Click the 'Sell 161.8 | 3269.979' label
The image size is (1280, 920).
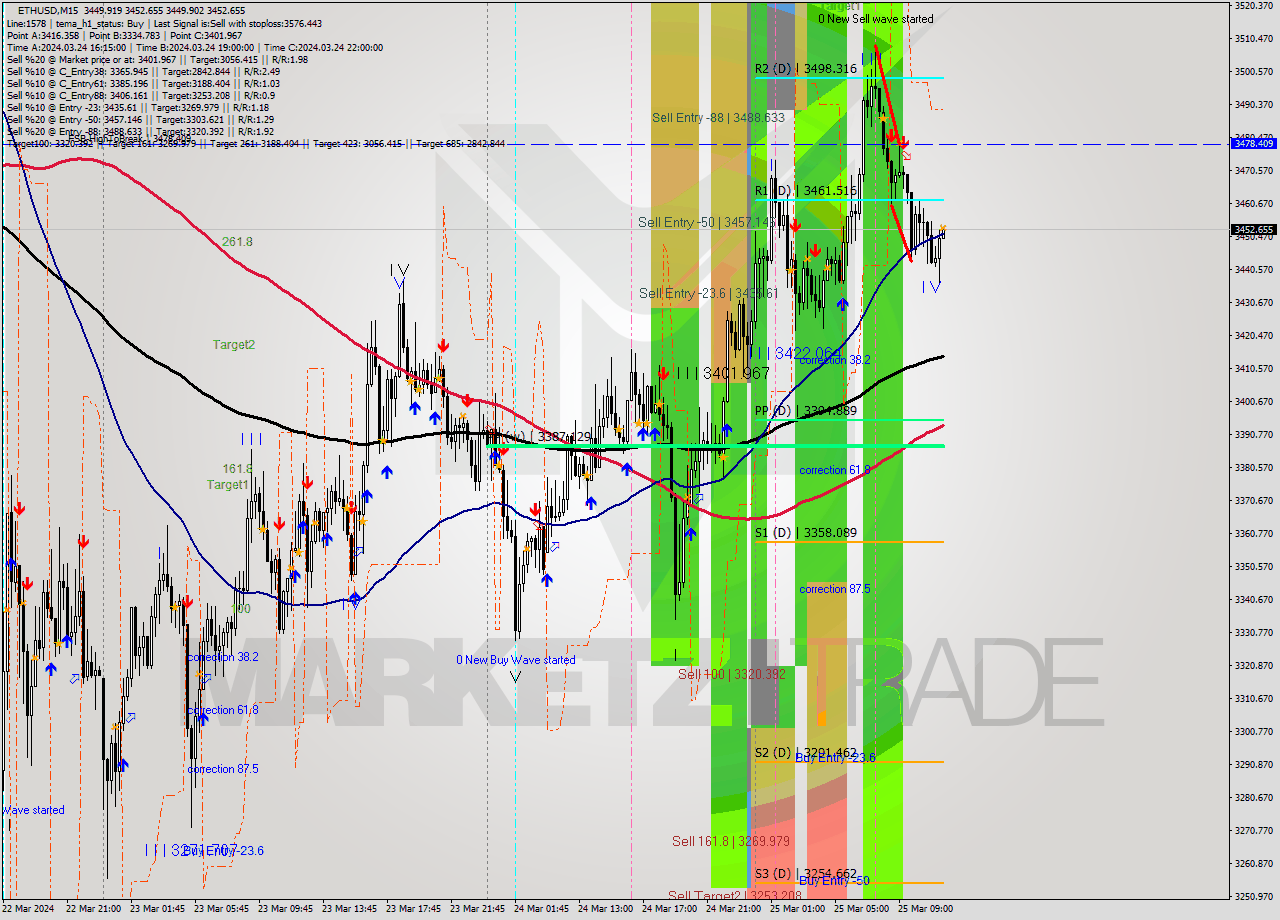(731, 841)
